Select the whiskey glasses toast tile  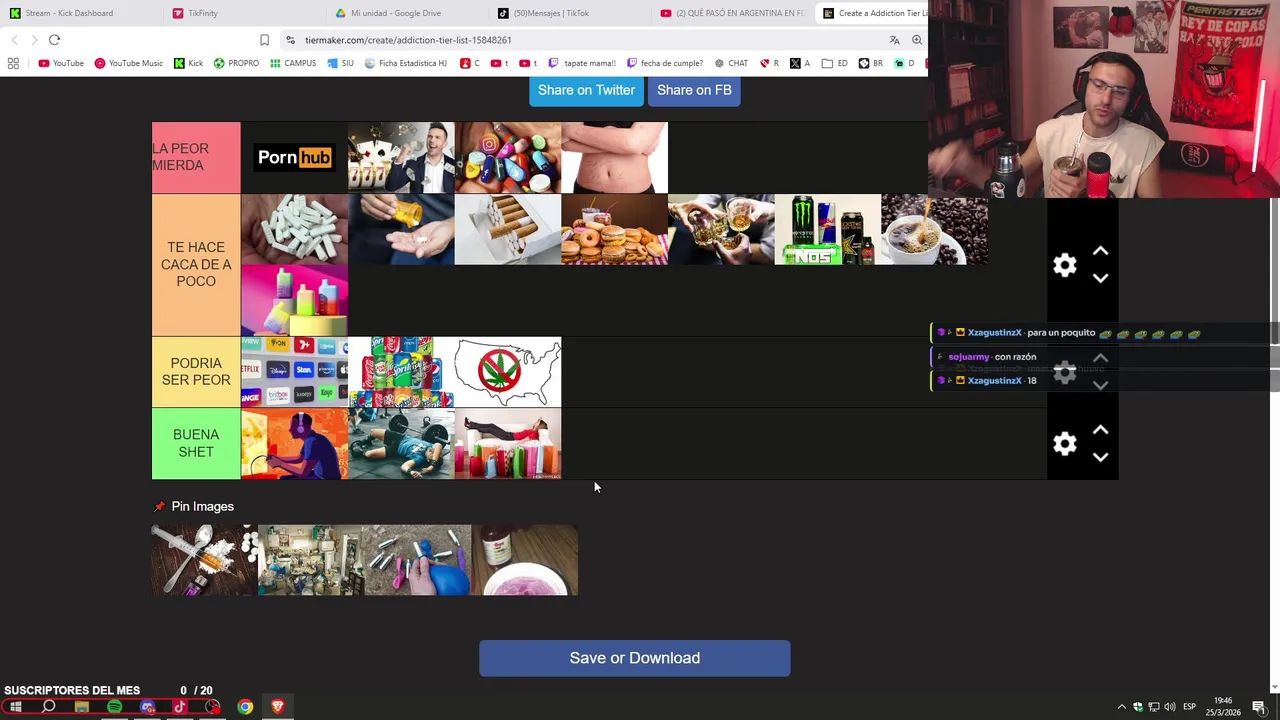tap(721, 230)
